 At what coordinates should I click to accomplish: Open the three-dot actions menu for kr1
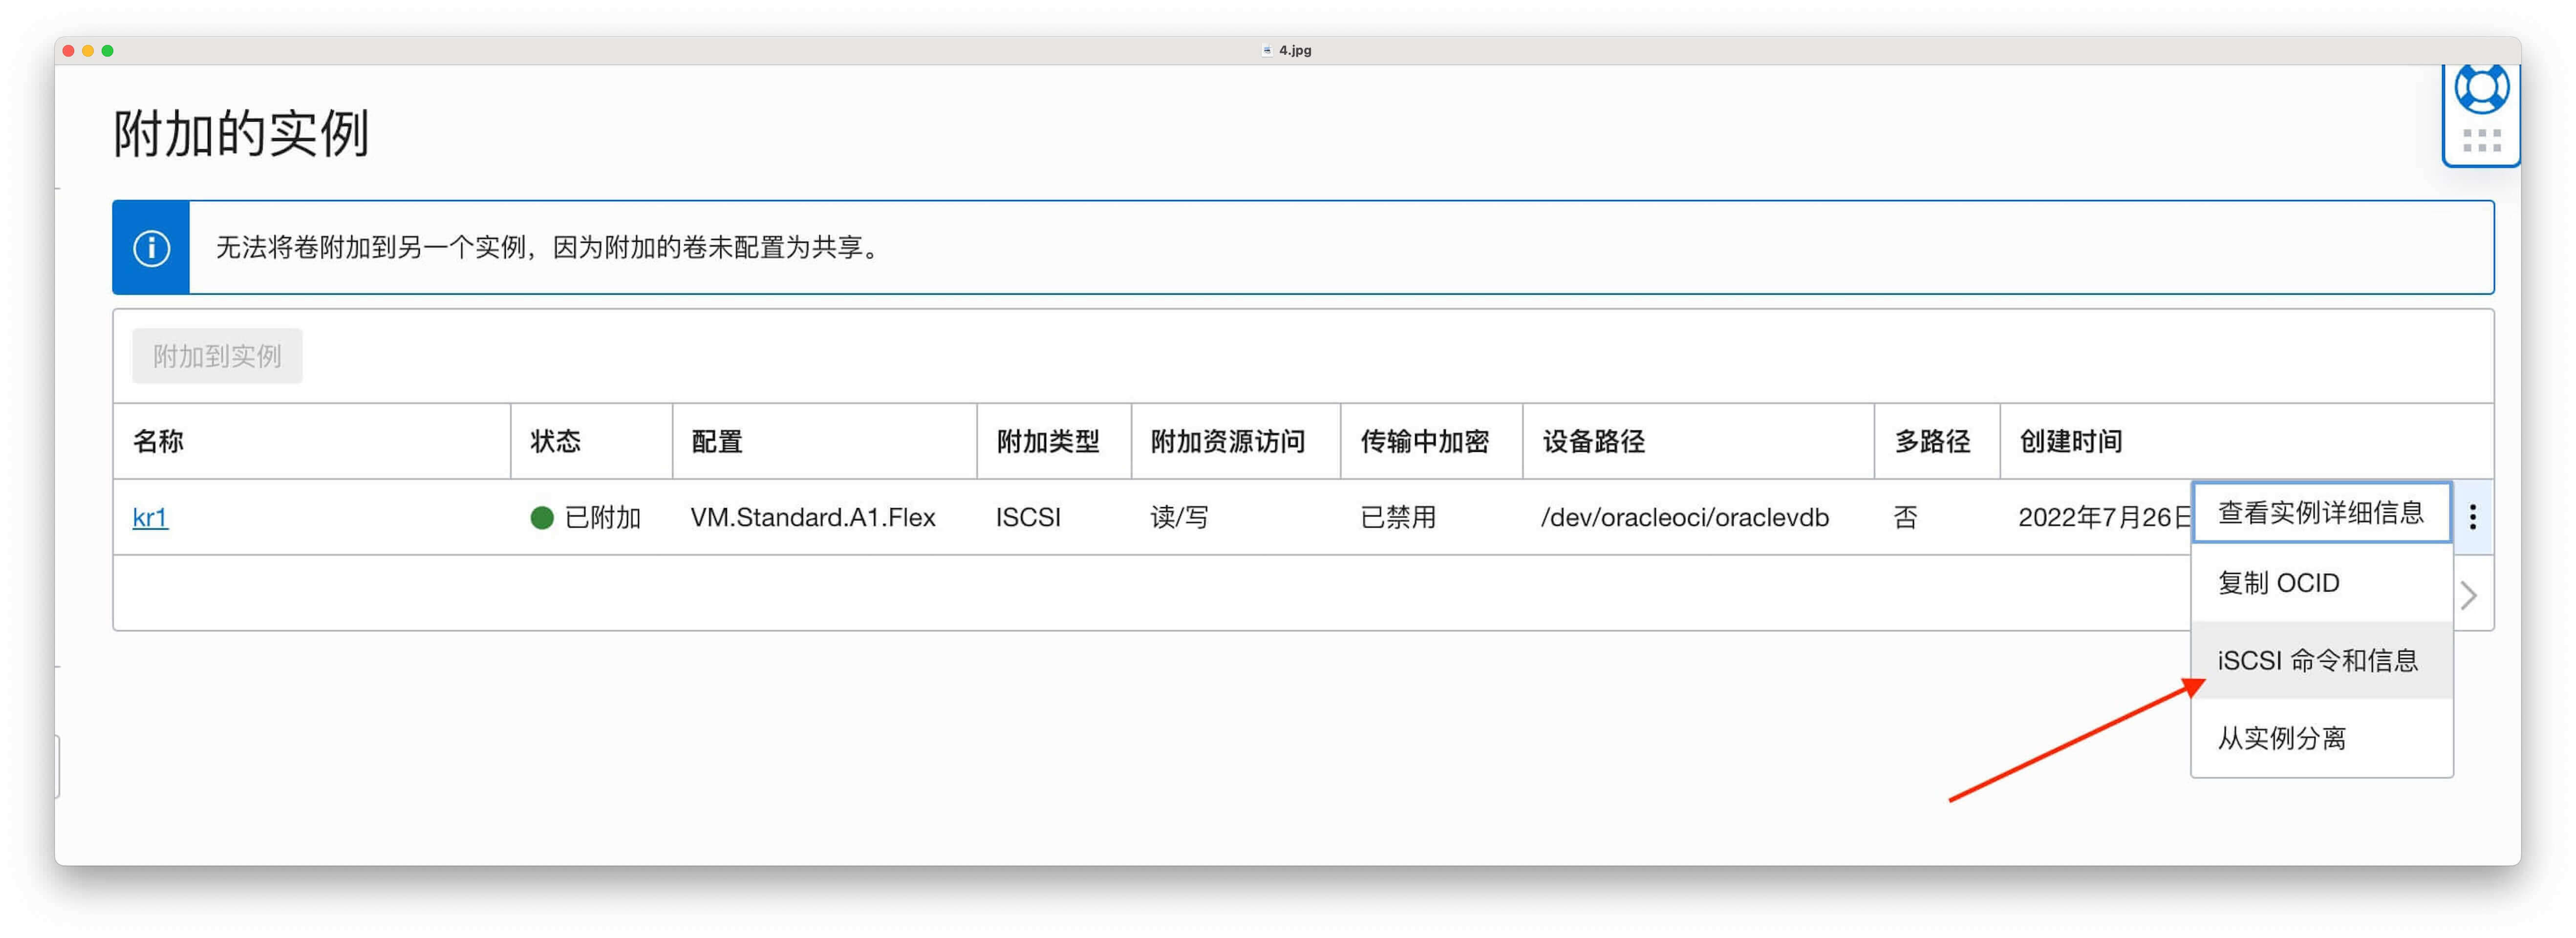pyautogui.click(x=2473, y=517)
